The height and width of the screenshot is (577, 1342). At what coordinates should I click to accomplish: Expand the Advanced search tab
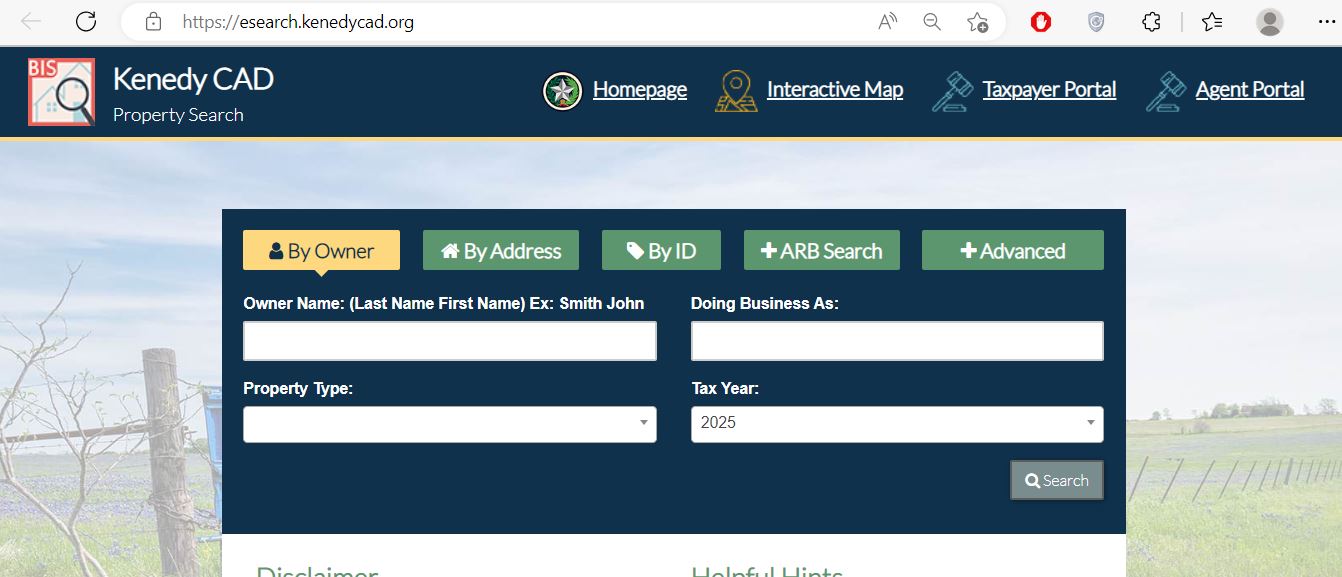tap(1012, 251)
